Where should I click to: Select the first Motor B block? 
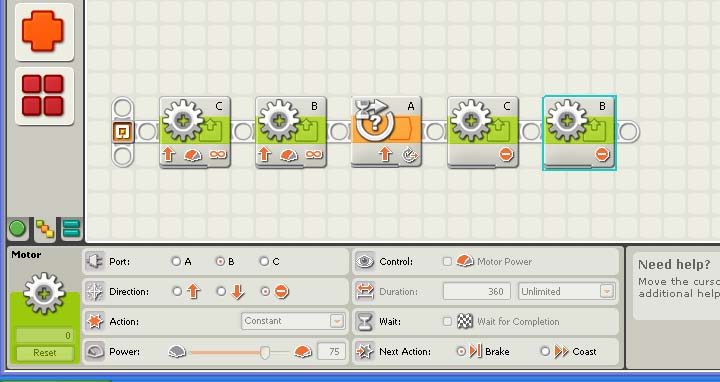[291, 132]
